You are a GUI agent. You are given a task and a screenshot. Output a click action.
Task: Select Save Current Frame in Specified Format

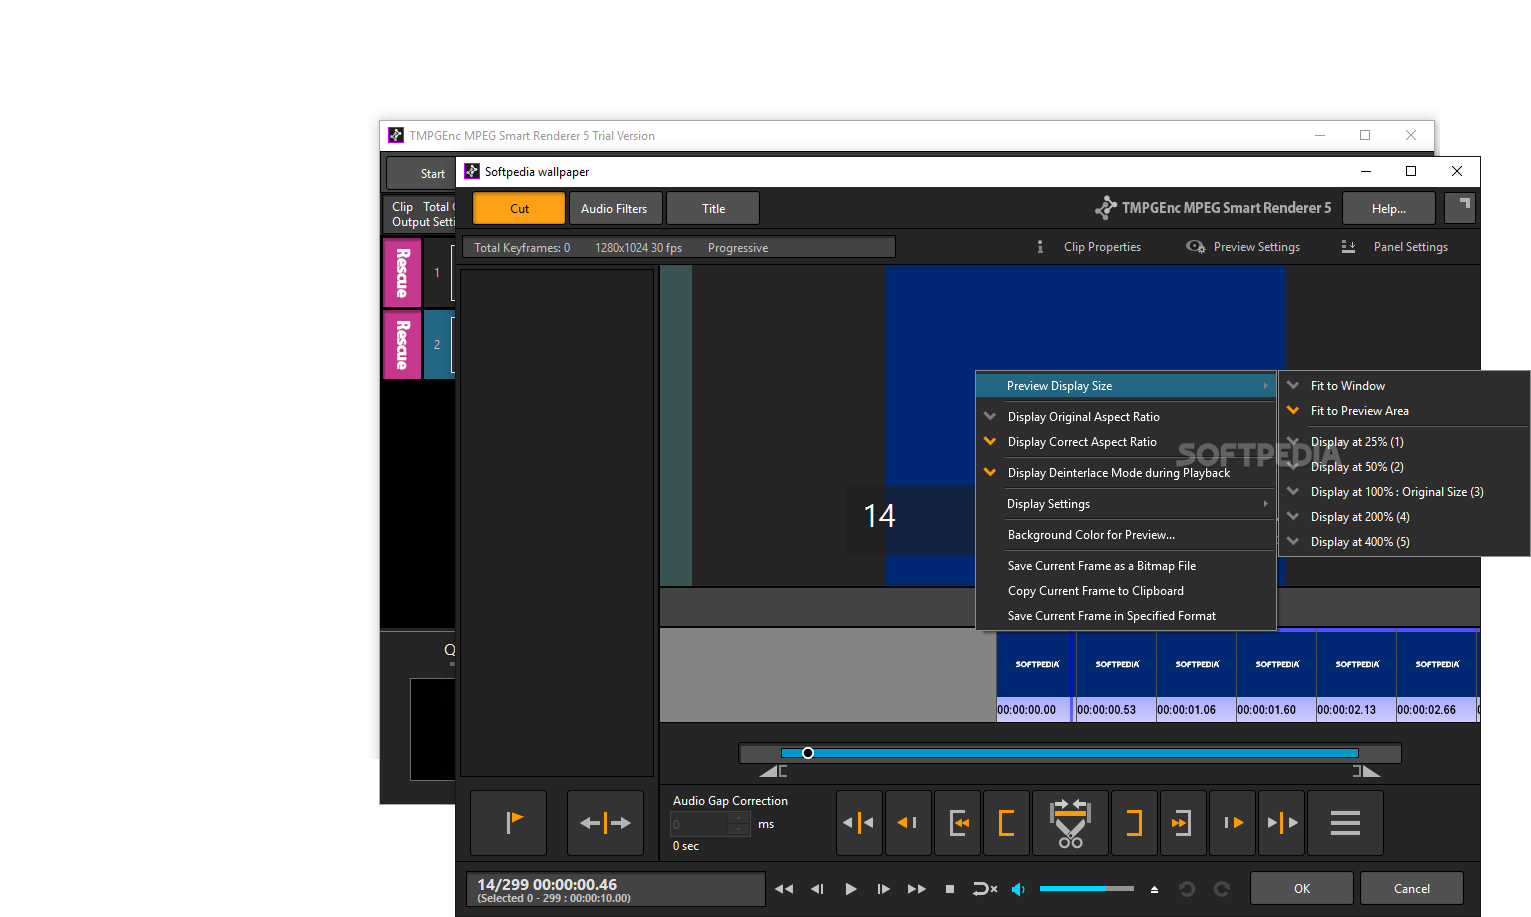pyautogui.click(x=1126, y=616)
